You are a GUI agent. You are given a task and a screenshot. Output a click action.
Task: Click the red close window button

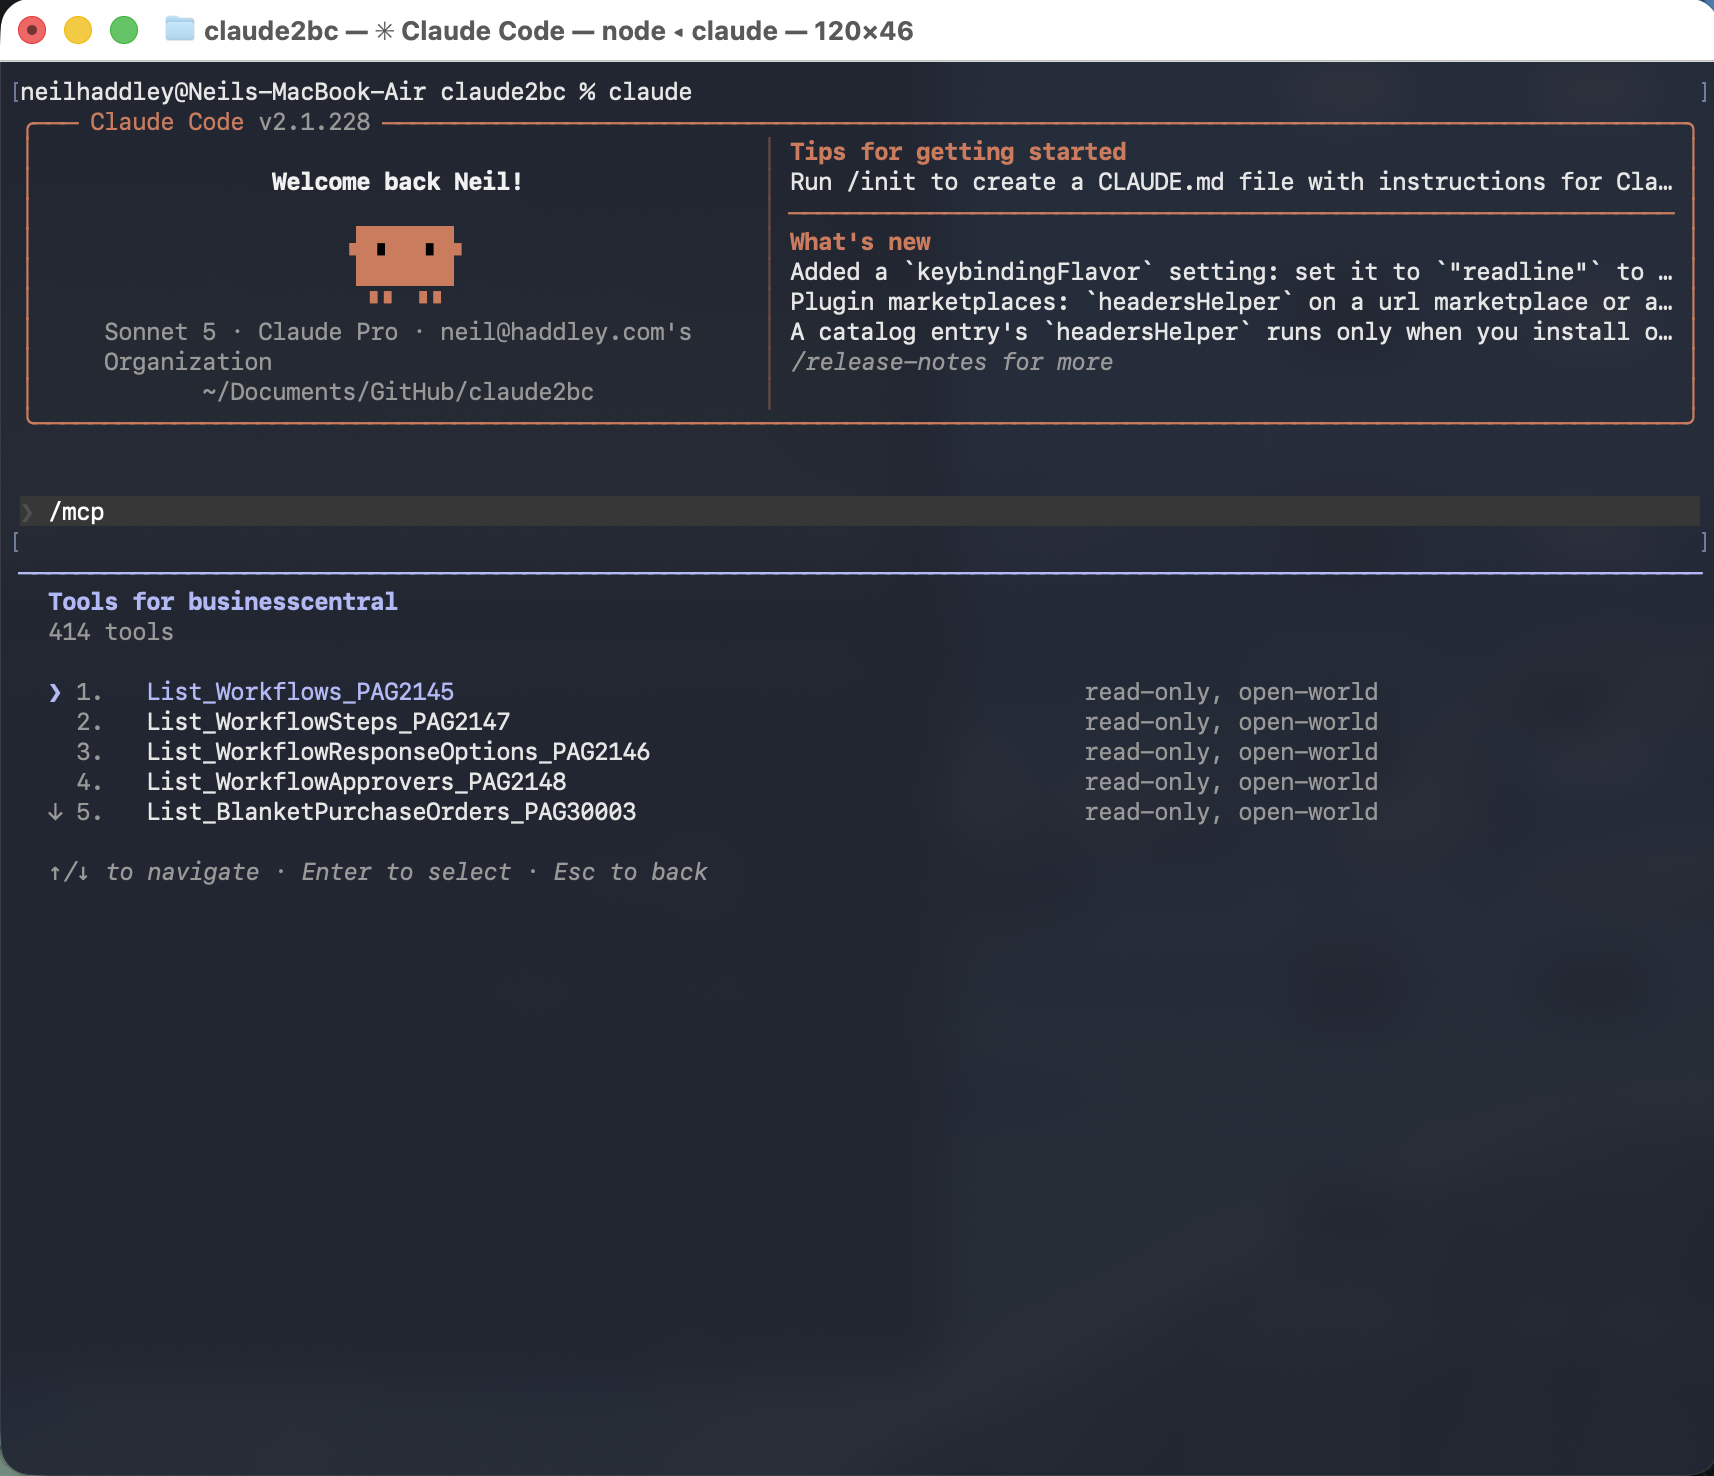[32, 30]
